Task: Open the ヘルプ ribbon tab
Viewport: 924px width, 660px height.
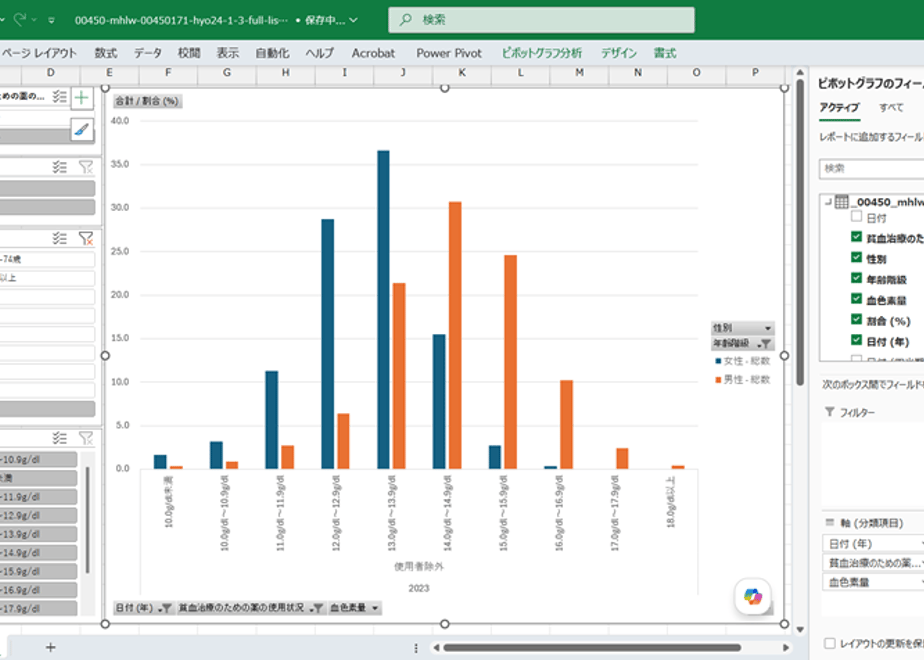Action: (x=320, y=53)
